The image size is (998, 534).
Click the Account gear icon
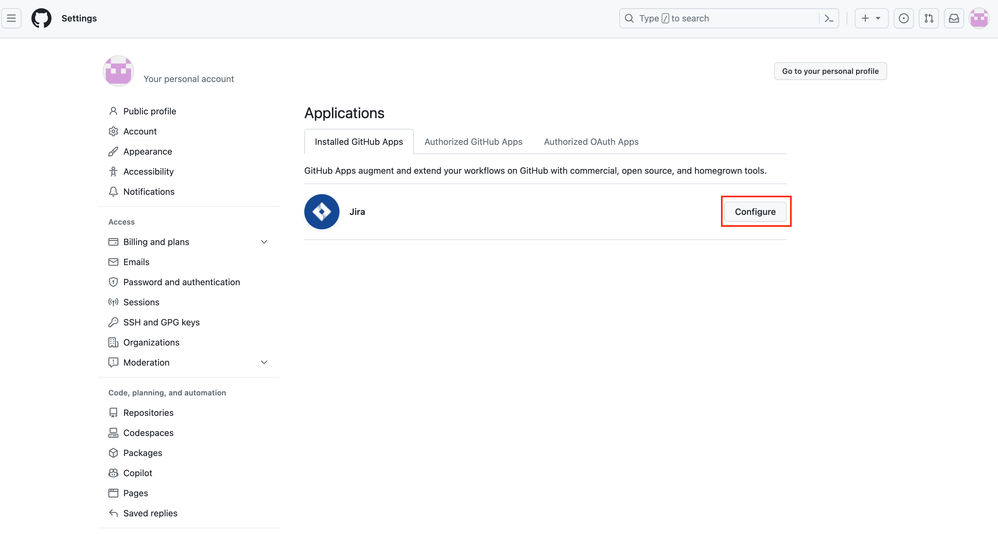pos(113,132)
